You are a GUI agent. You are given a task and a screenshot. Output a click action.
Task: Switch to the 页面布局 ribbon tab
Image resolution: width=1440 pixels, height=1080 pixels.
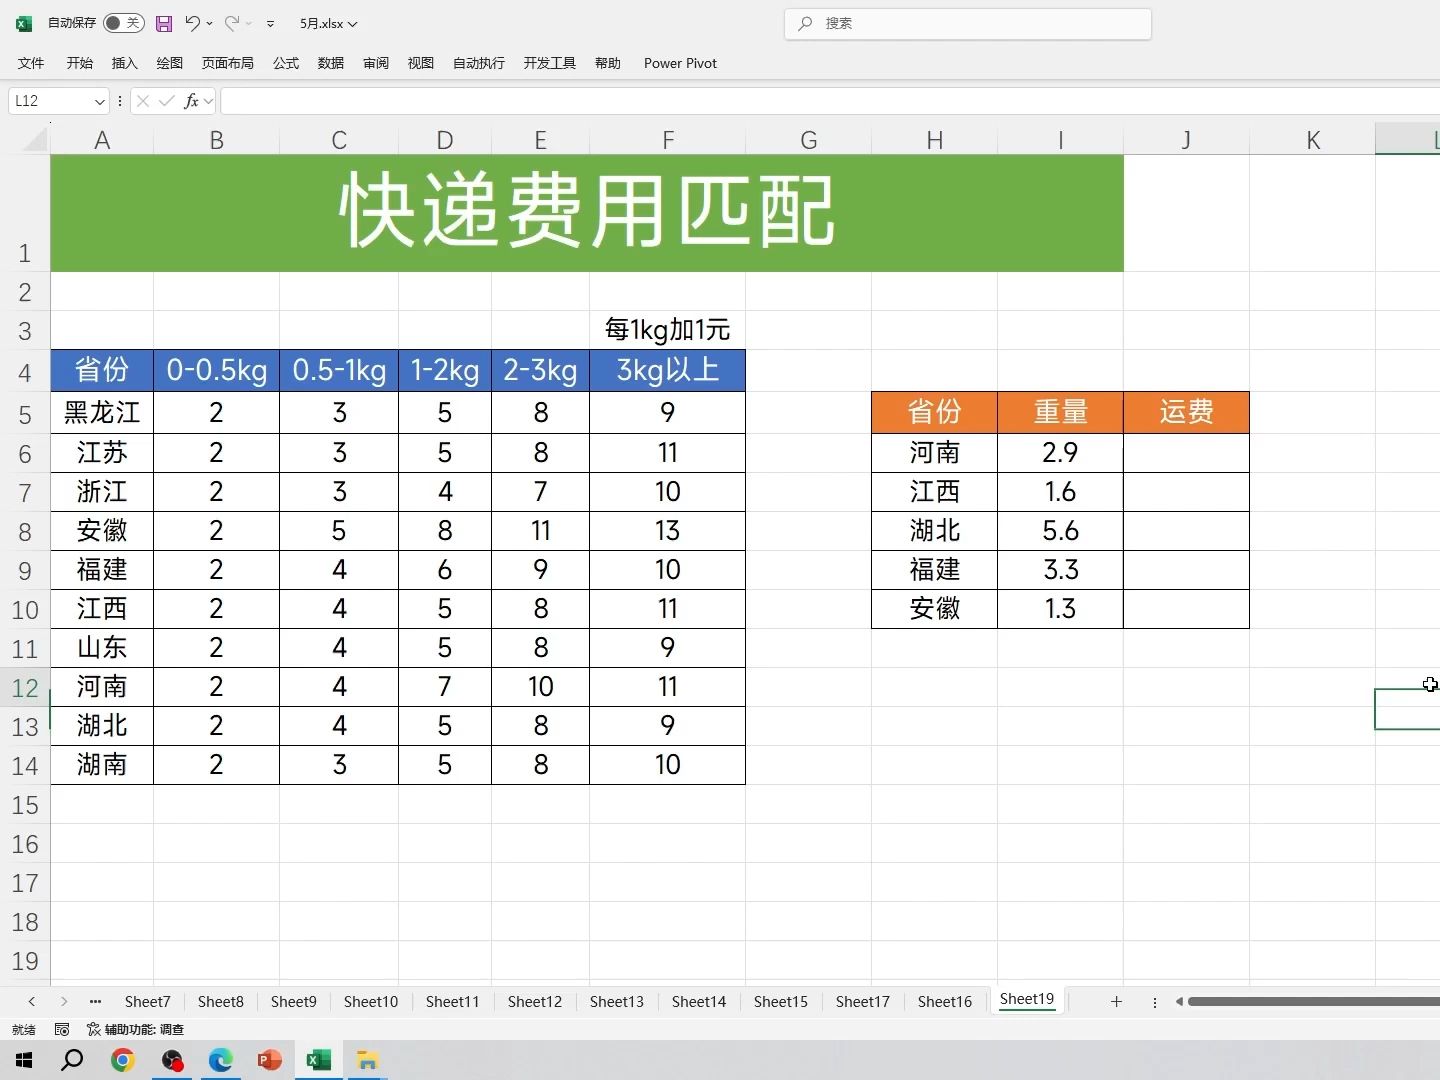tap(228, 63)
